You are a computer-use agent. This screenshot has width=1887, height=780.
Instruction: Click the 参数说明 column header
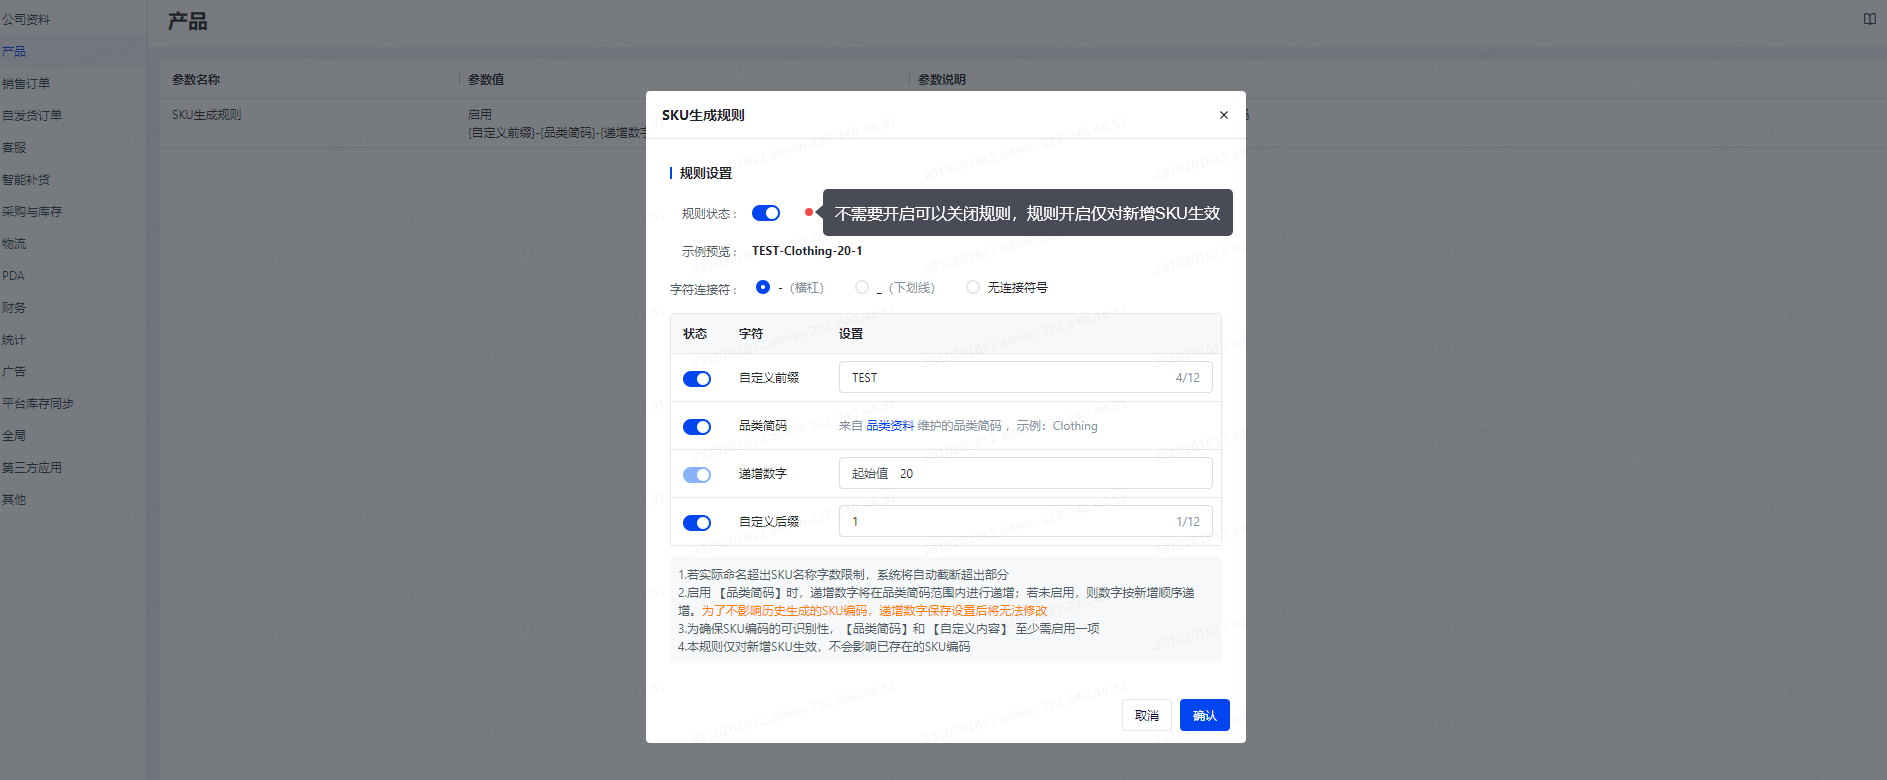(942, 79)
